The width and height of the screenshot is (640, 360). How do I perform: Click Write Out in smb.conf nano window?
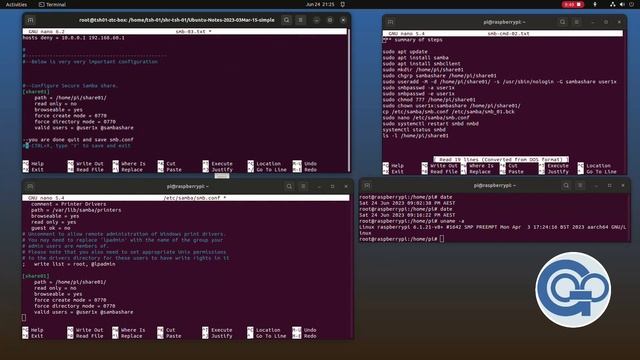pos(85,330)
